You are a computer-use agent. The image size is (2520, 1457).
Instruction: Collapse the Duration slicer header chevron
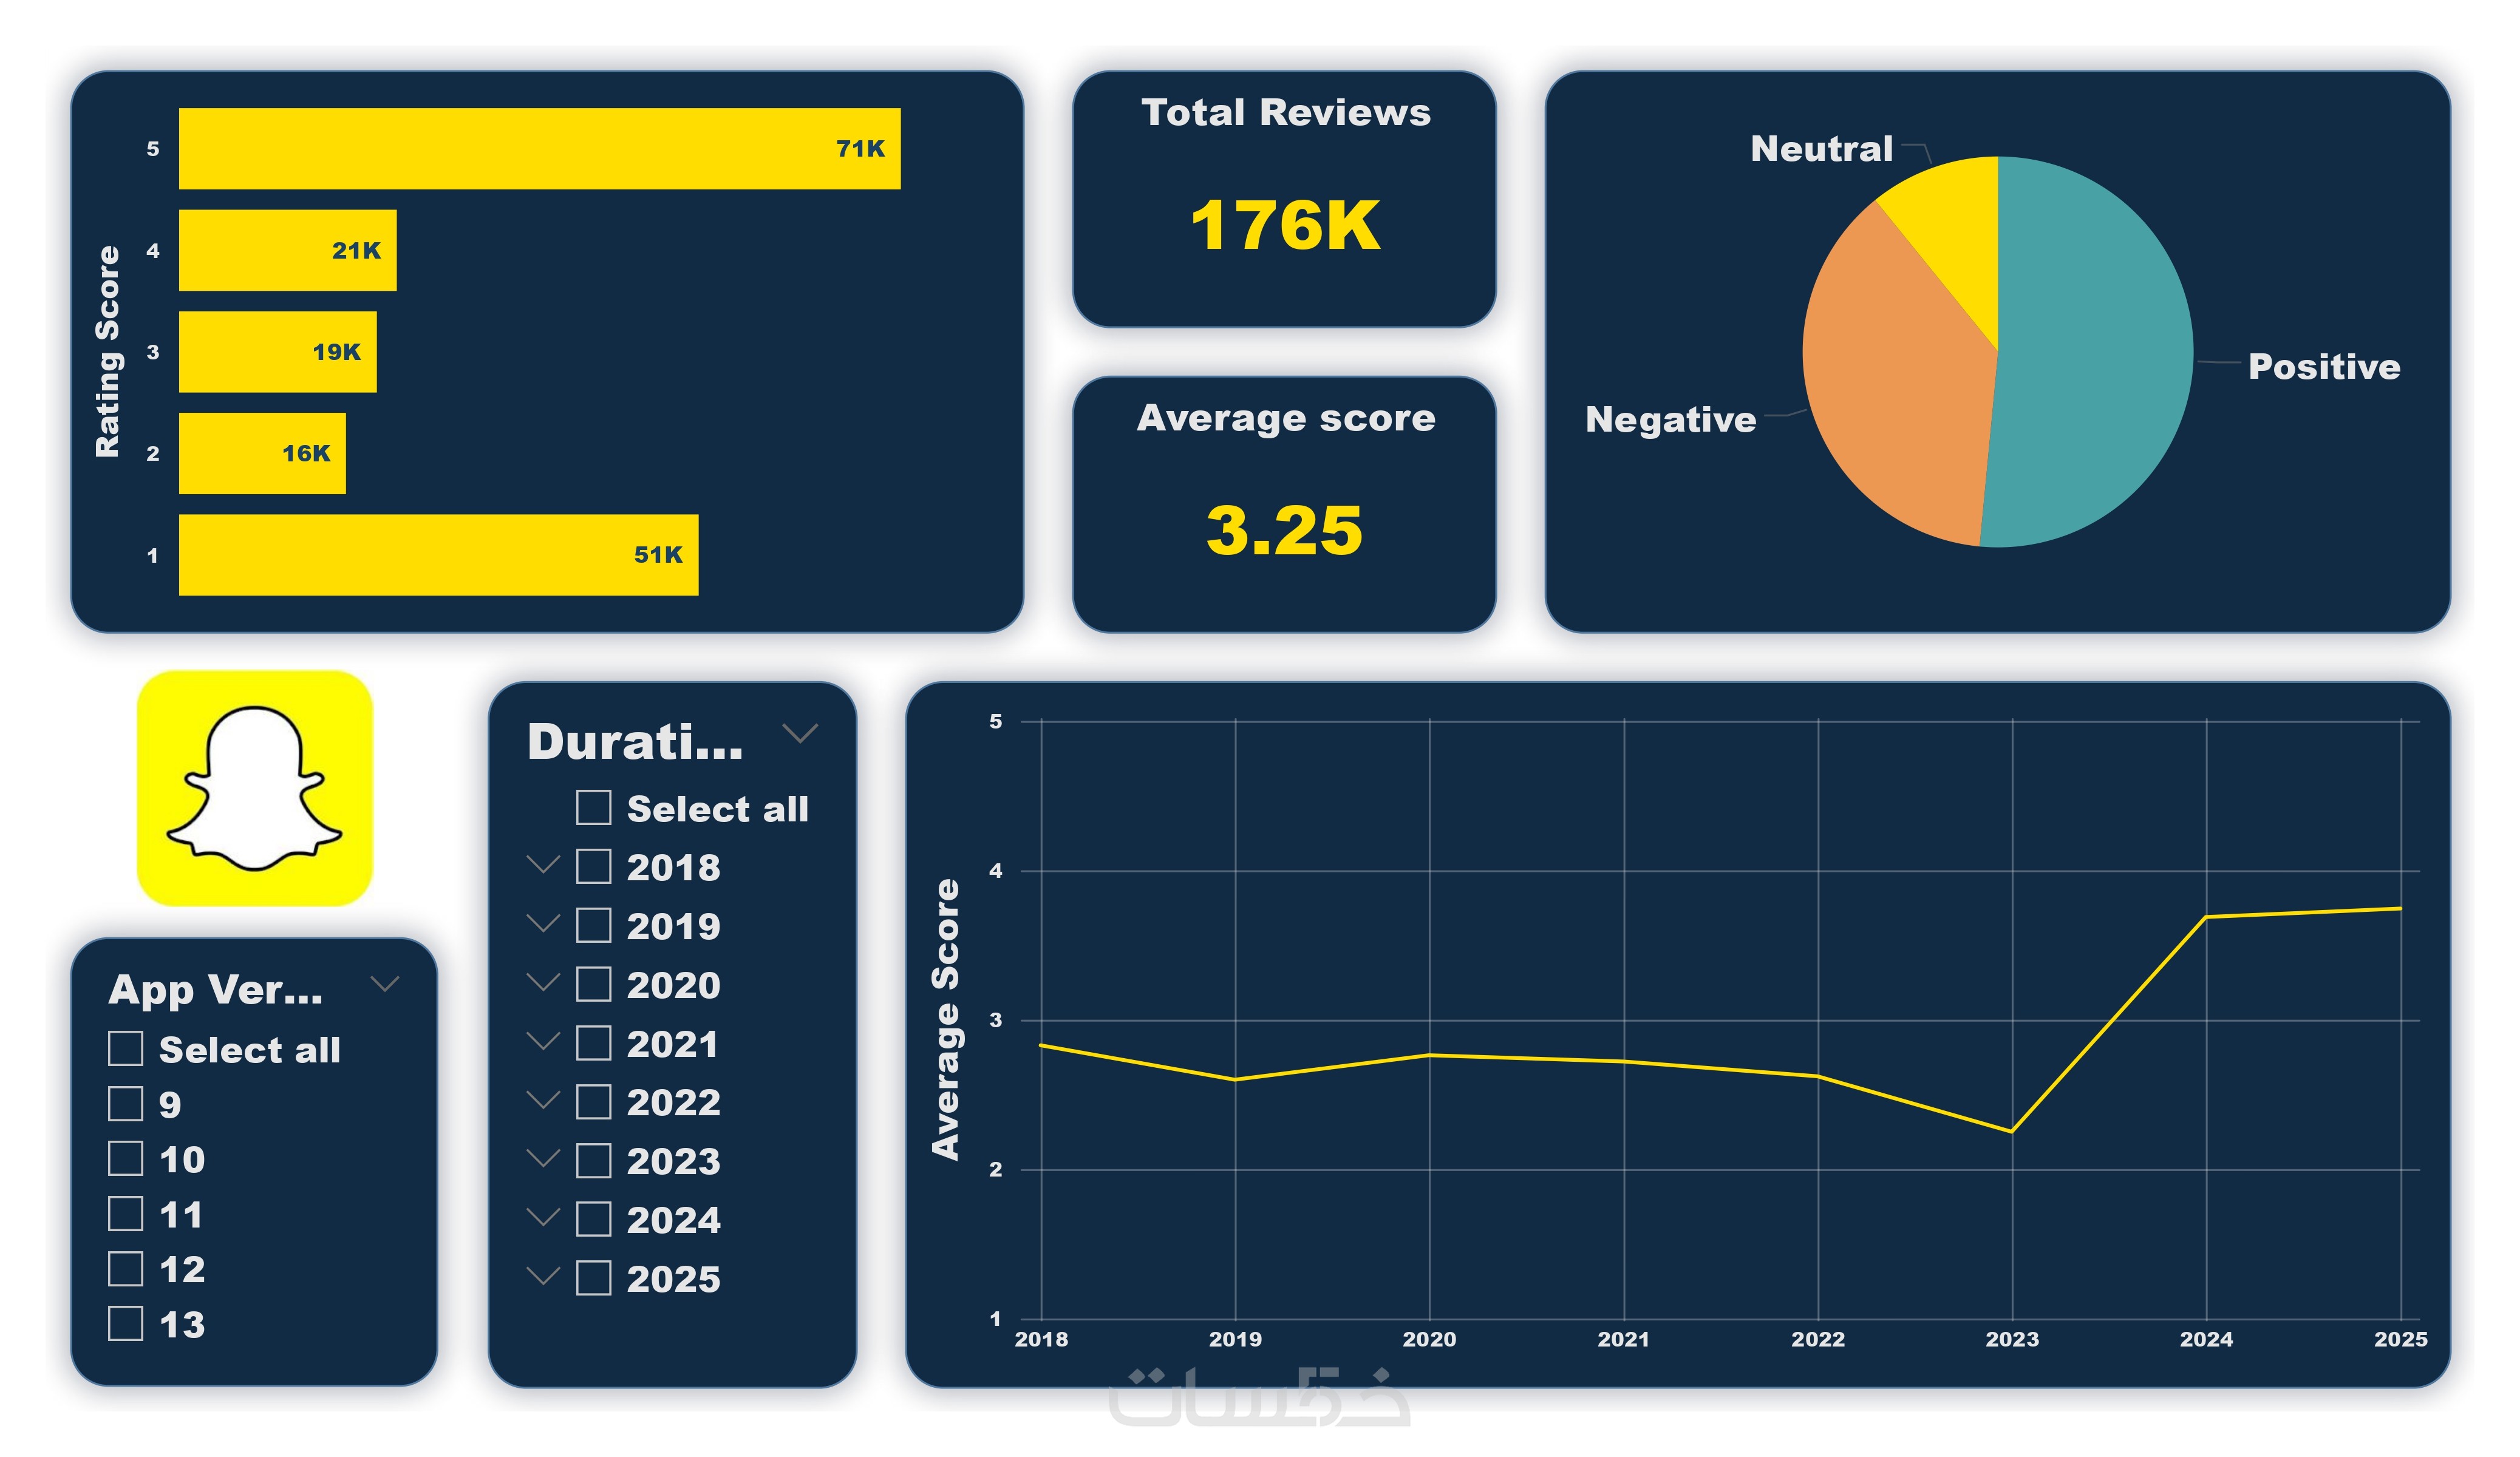point(800,733)
